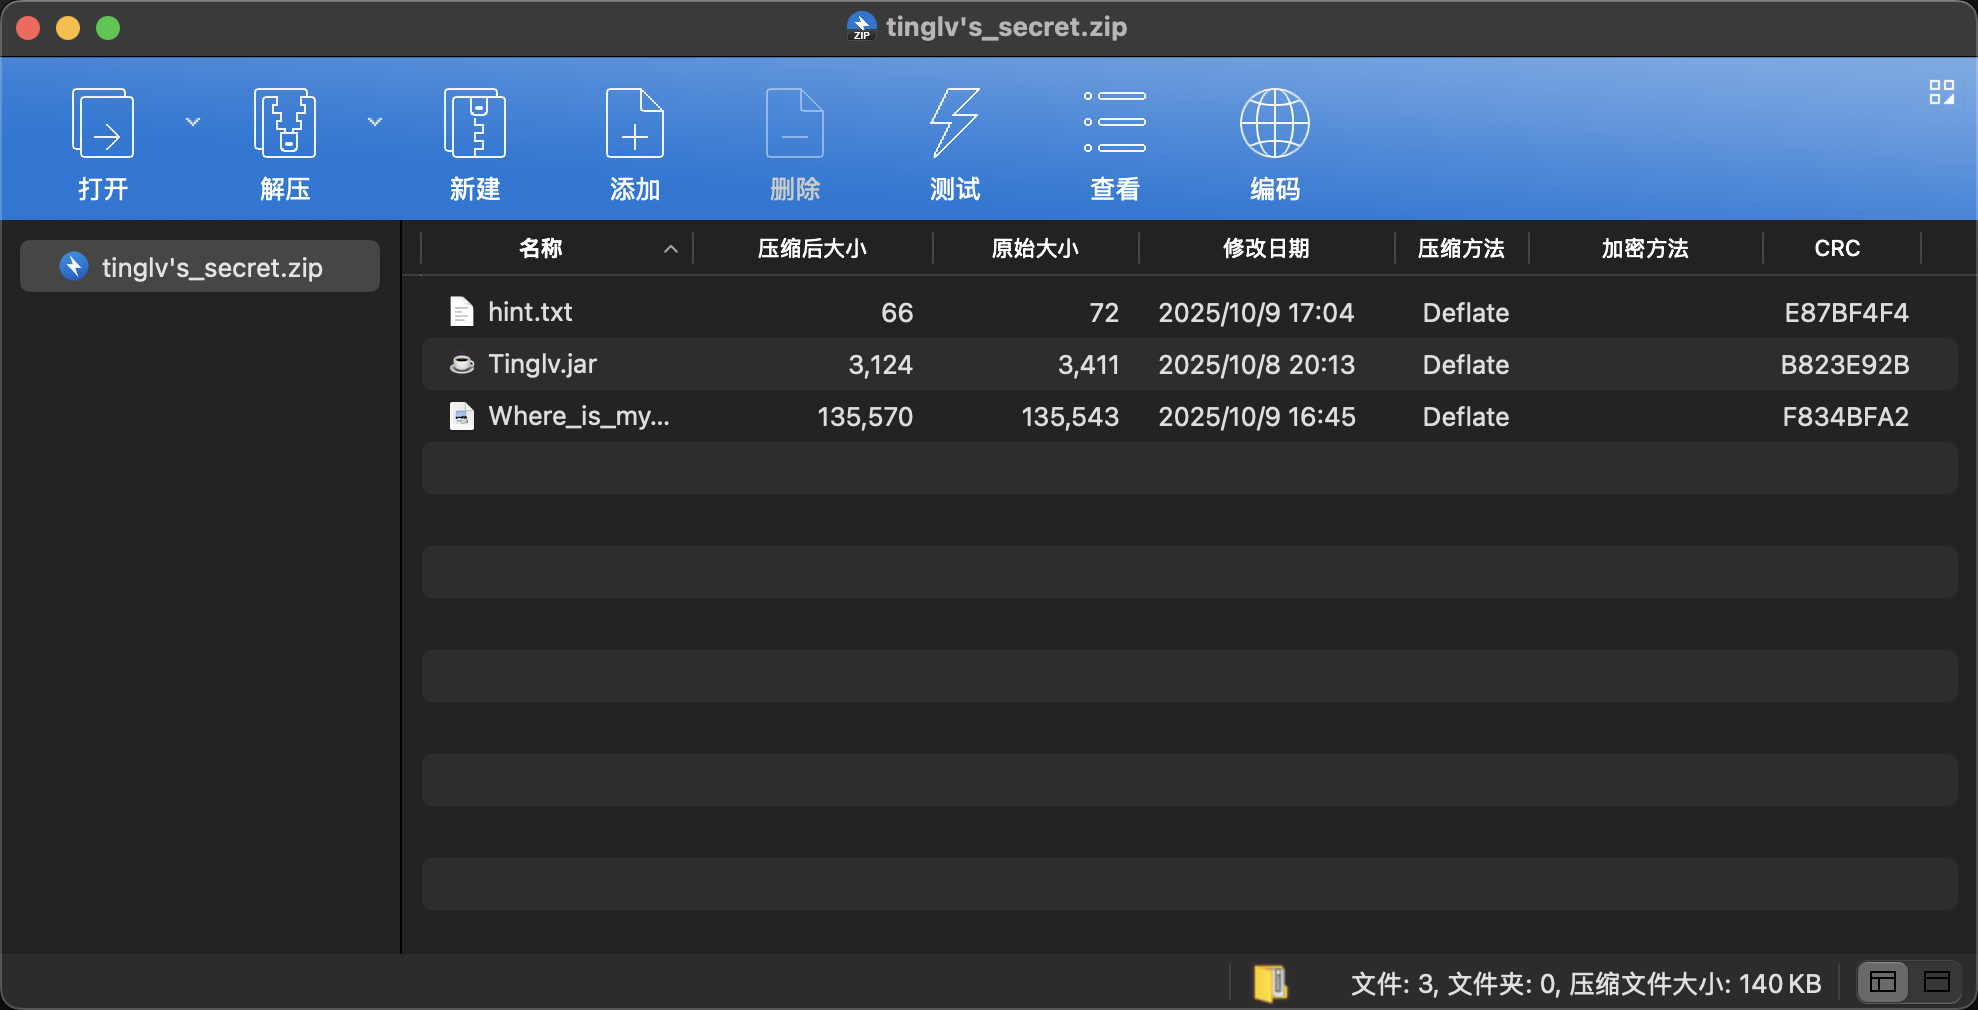Click the 编码 (Encoding) globe icon
The image size is (1978, 1010).
click(1275, 124)
